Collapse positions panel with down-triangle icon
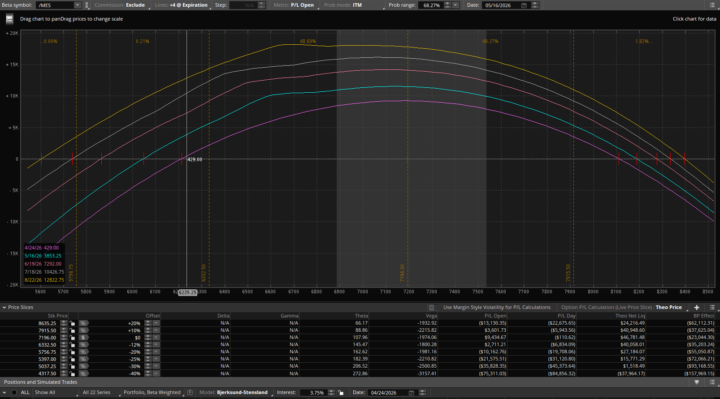720x399 pixels. 697,382
